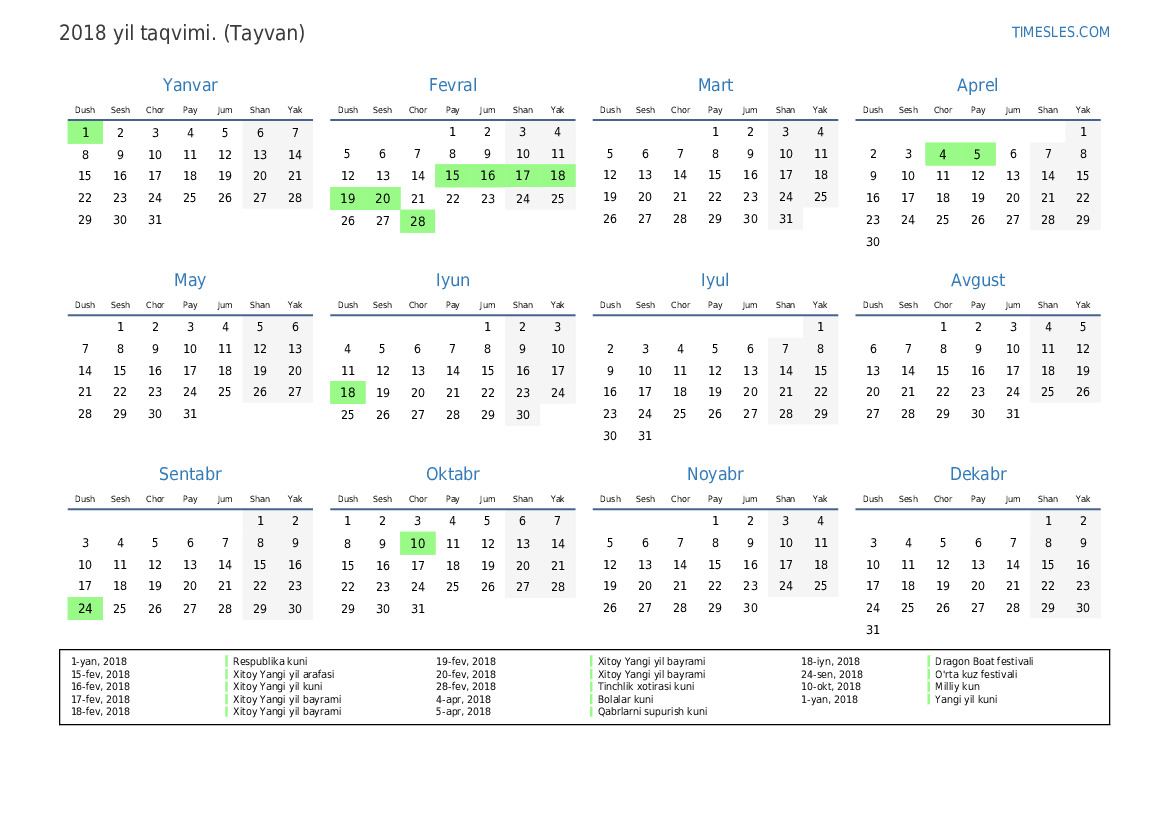This screenshot has height=827, width=1169.
Task: Select the Sentabr month heading
Action: pyautogui.click(x=190, y=474)
